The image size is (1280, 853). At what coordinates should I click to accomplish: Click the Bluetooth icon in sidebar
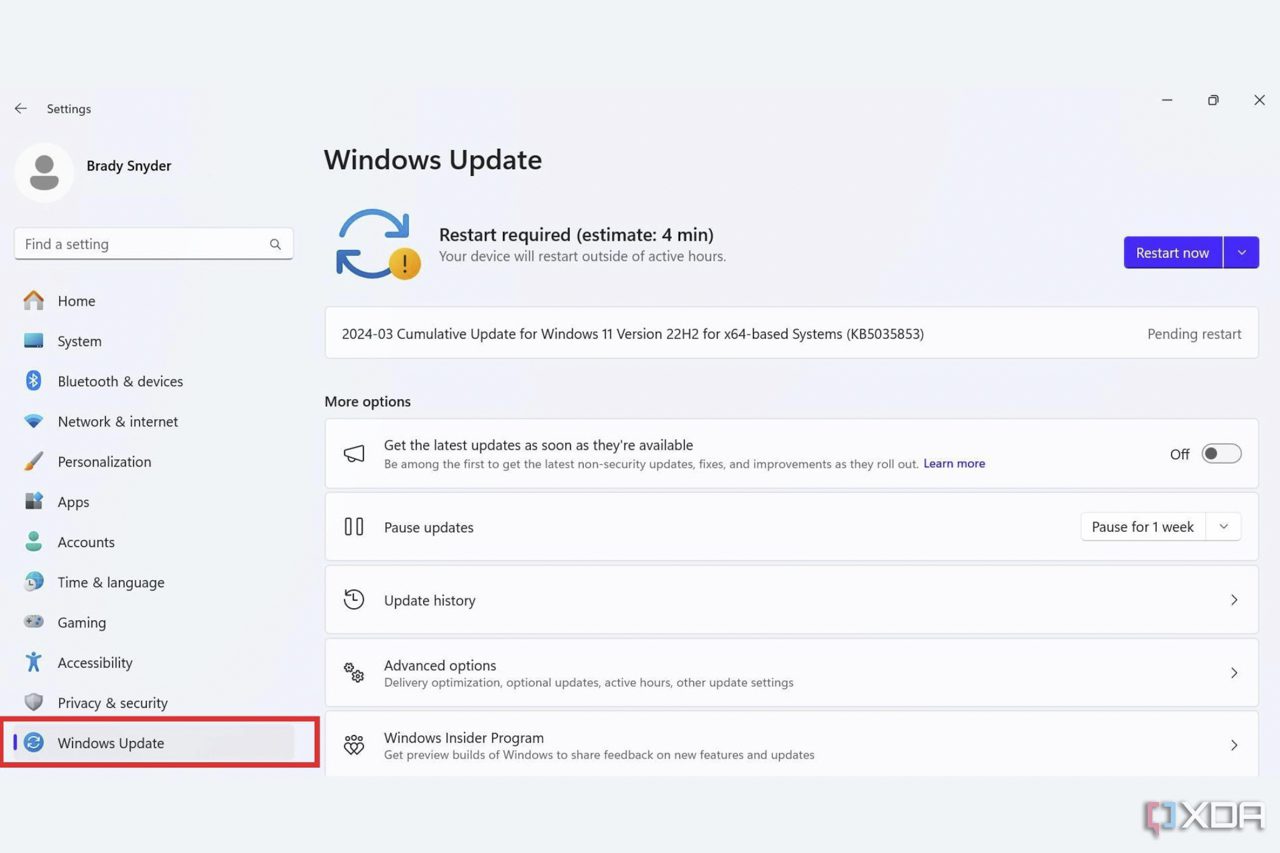pos(34,381)
